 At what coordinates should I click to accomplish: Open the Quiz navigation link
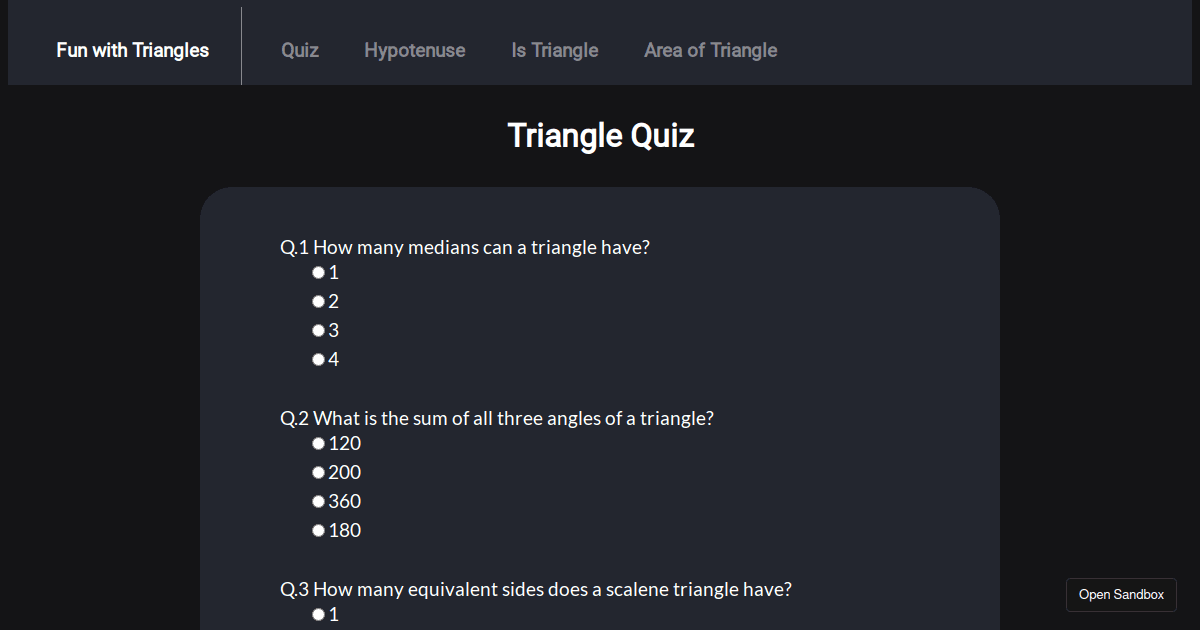tap(299, 50)
